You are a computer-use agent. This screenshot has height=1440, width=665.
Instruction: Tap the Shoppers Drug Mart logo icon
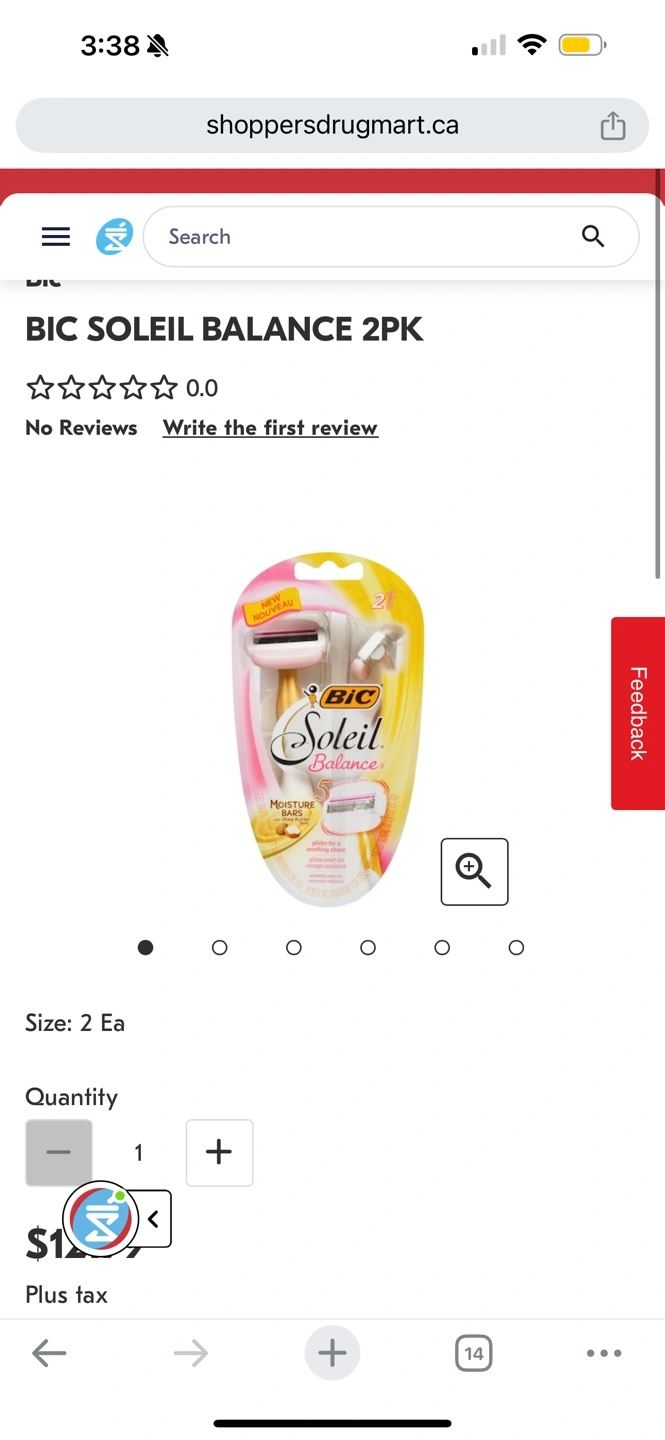(114, 237)
